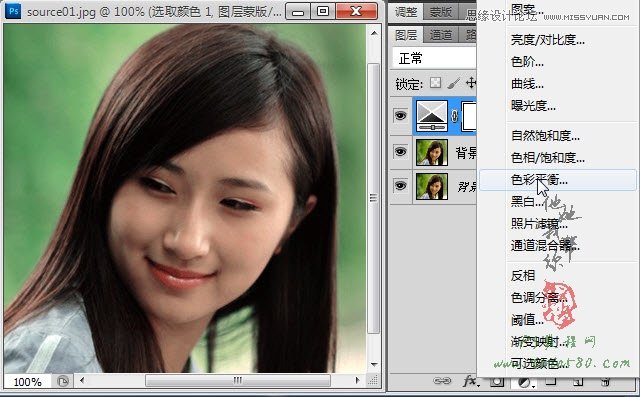Click thumbnail of layer below the adjustment layer
Screen dimensions: 640x397
click(x=432, y=152)
